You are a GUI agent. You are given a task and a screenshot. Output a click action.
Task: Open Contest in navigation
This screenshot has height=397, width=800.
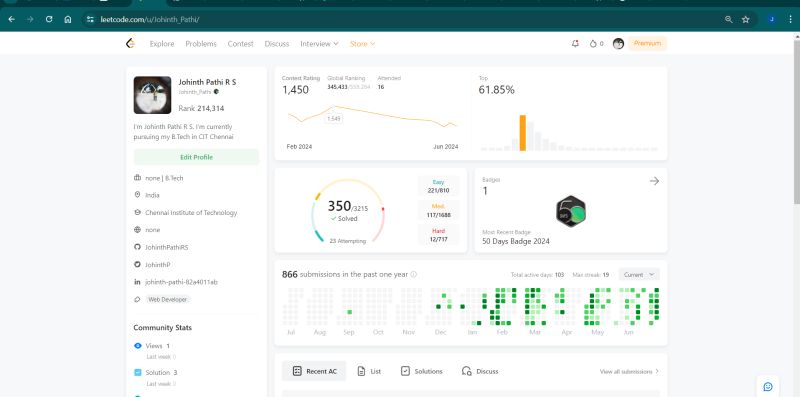pos(240,44)
